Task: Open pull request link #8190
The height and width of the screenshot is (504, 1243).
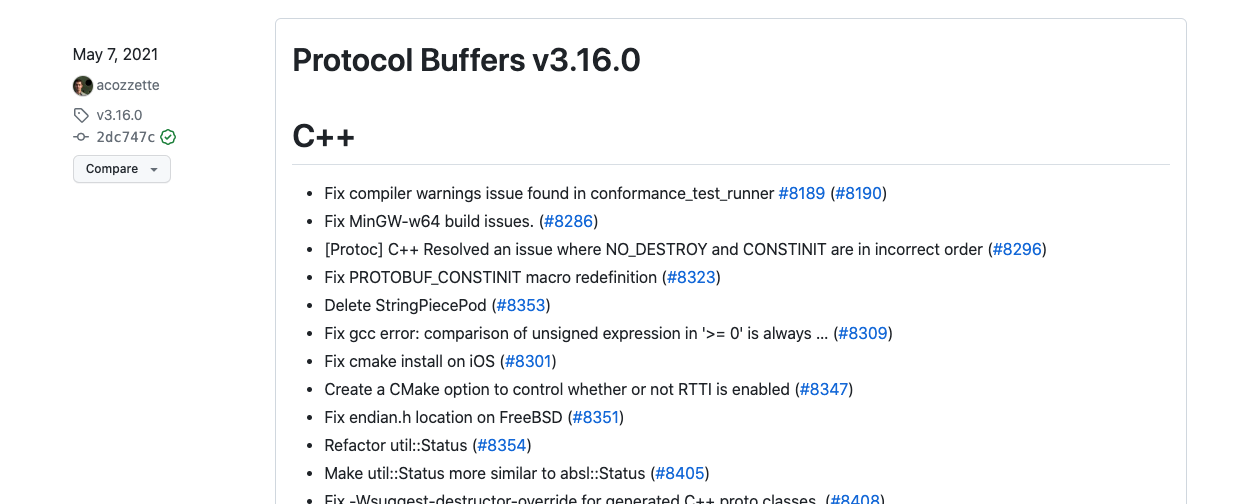Action: pyautogui.click(x=859, y=193)
